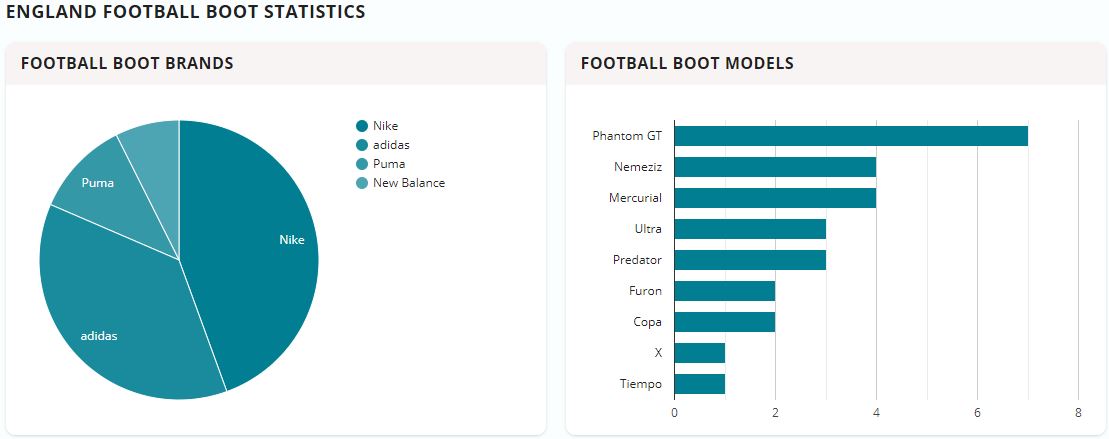Click the Football Boot Brands header
The width and height of the screenshot is (1109, 439).
click(x=127, y=63)
